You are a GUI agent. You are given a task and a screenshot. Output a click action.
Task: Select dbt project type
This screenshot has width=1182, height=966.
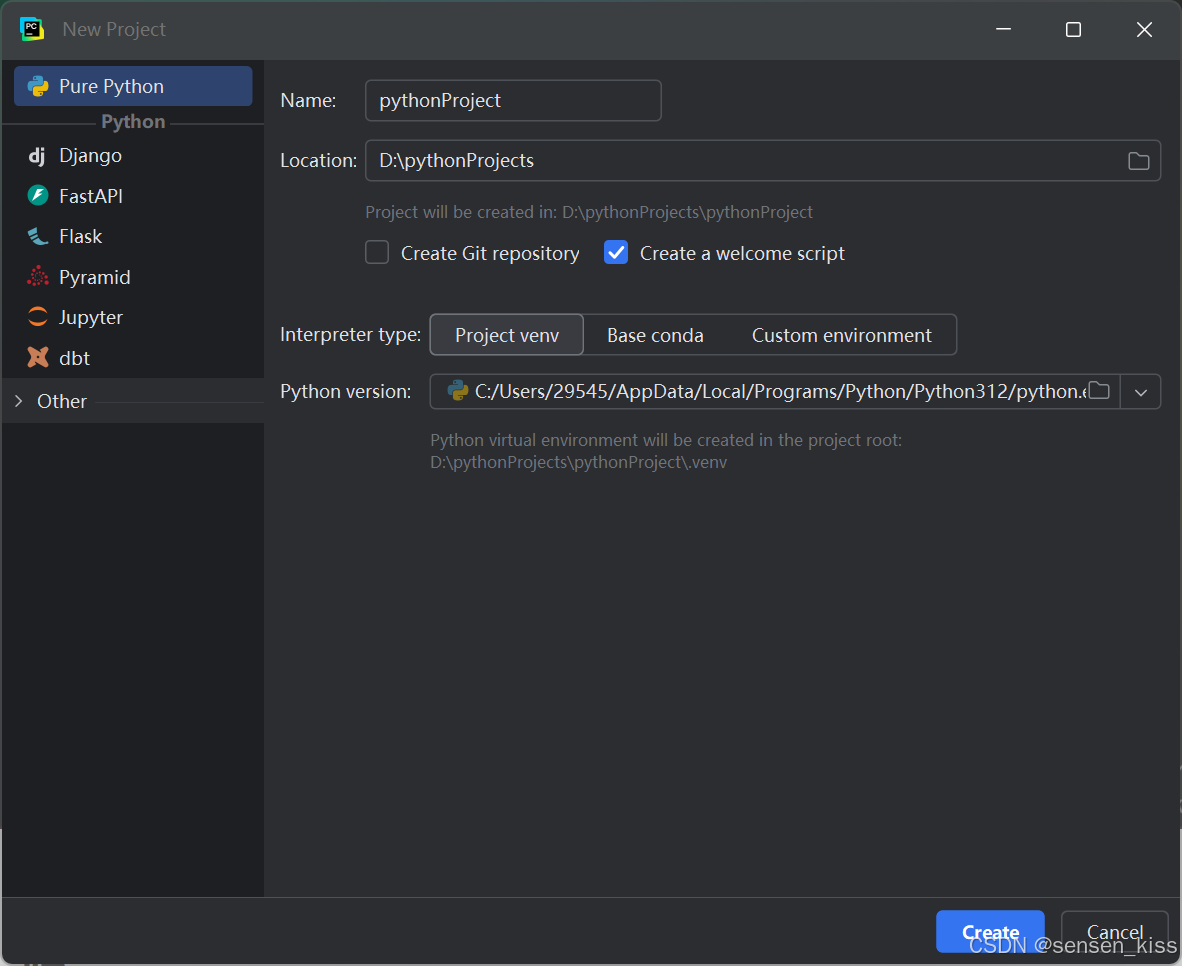click(133, 358)
